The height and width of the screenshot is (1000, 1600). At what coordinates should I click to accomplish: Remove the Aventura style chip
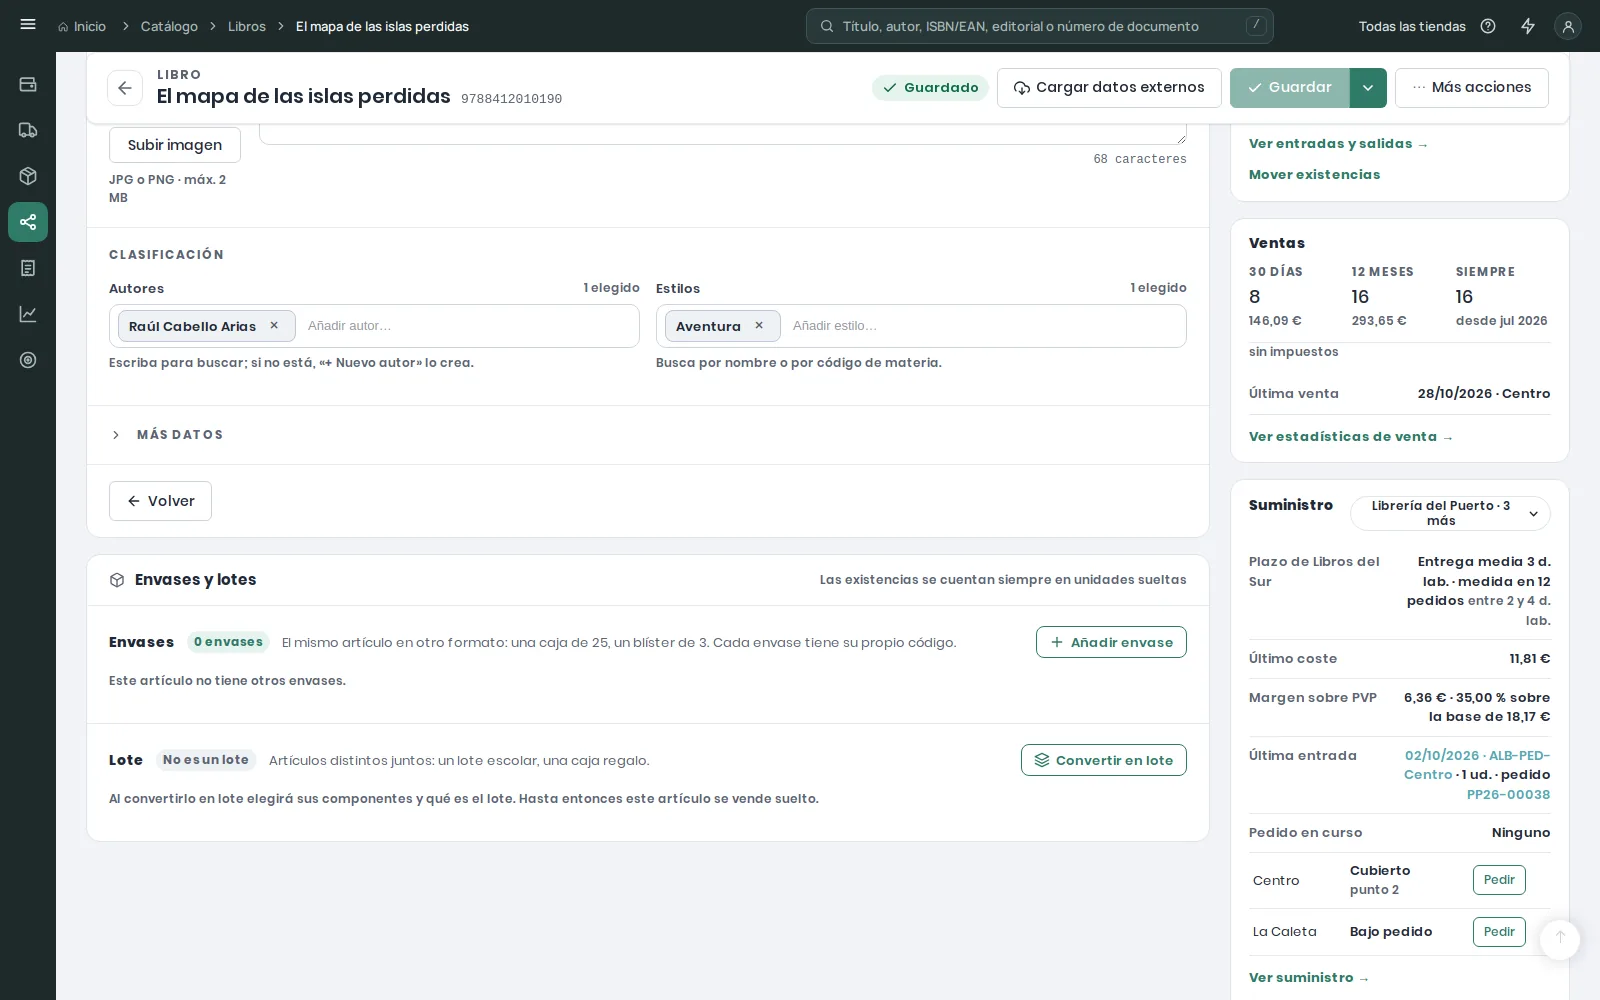(759, 326)
